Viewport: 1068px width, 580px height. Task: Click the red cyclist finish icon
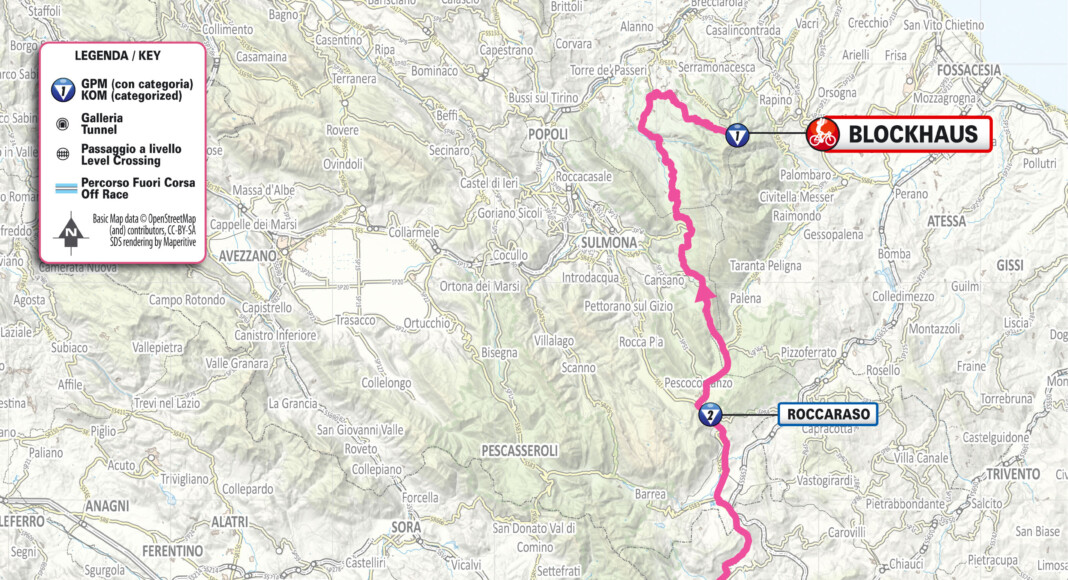[x=822, y=135]
